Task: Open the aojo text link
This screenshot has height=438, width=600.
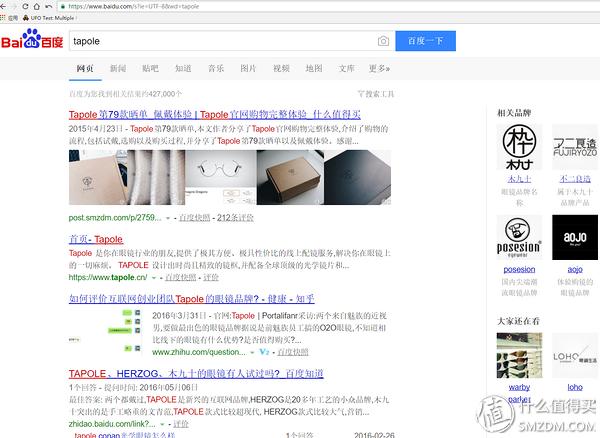Action: tap(575, 269)
